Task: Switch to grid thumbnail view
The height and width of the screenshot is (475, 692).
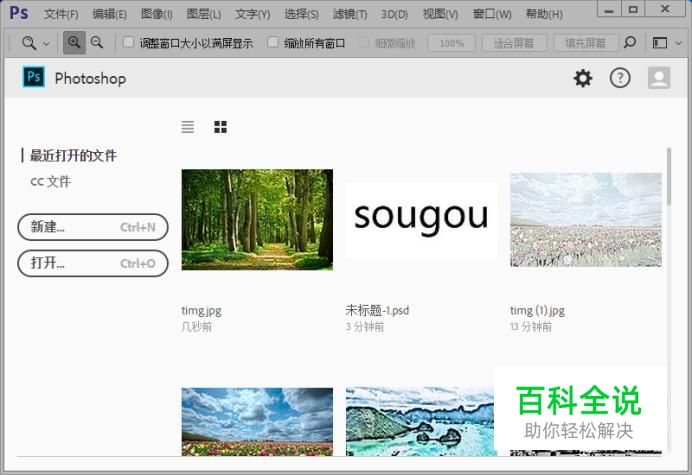Action: [x=220, y=127]
